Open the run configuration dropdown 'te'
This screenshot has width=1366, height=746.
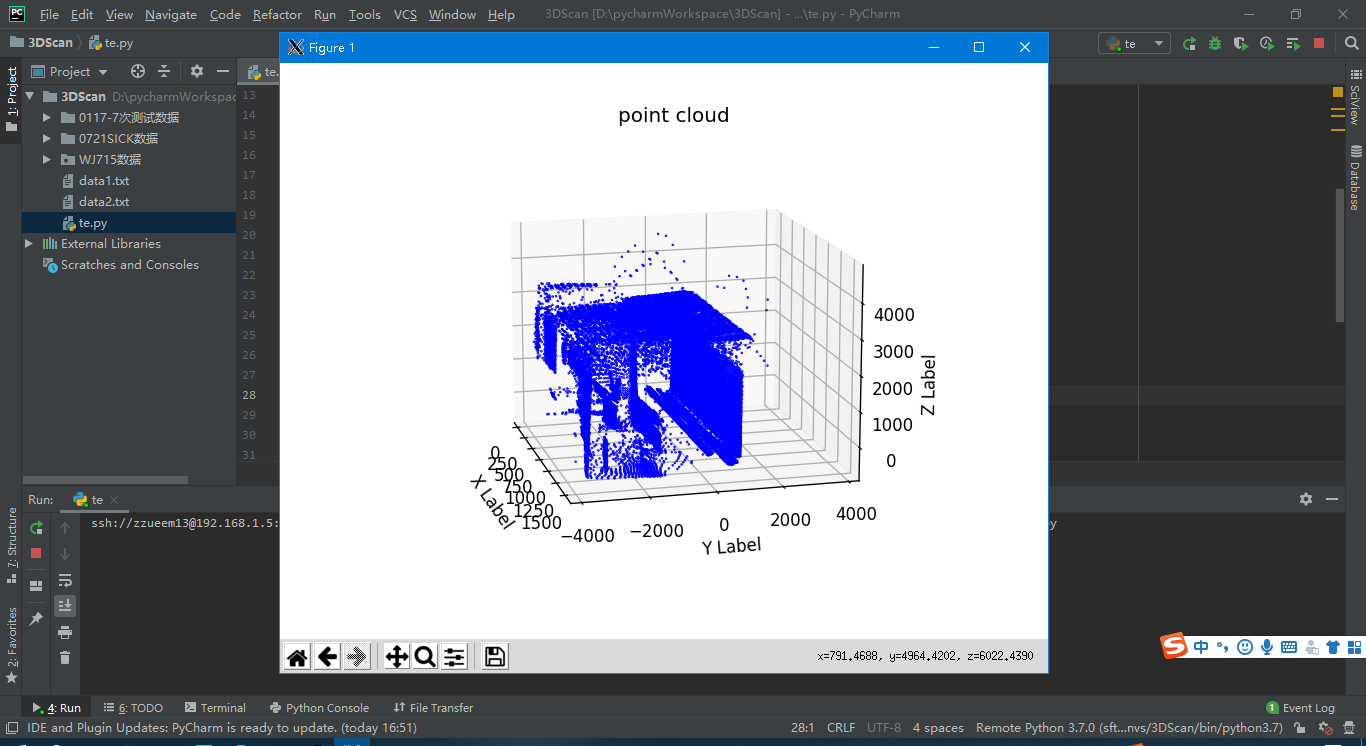click(x=1135, y=43)
